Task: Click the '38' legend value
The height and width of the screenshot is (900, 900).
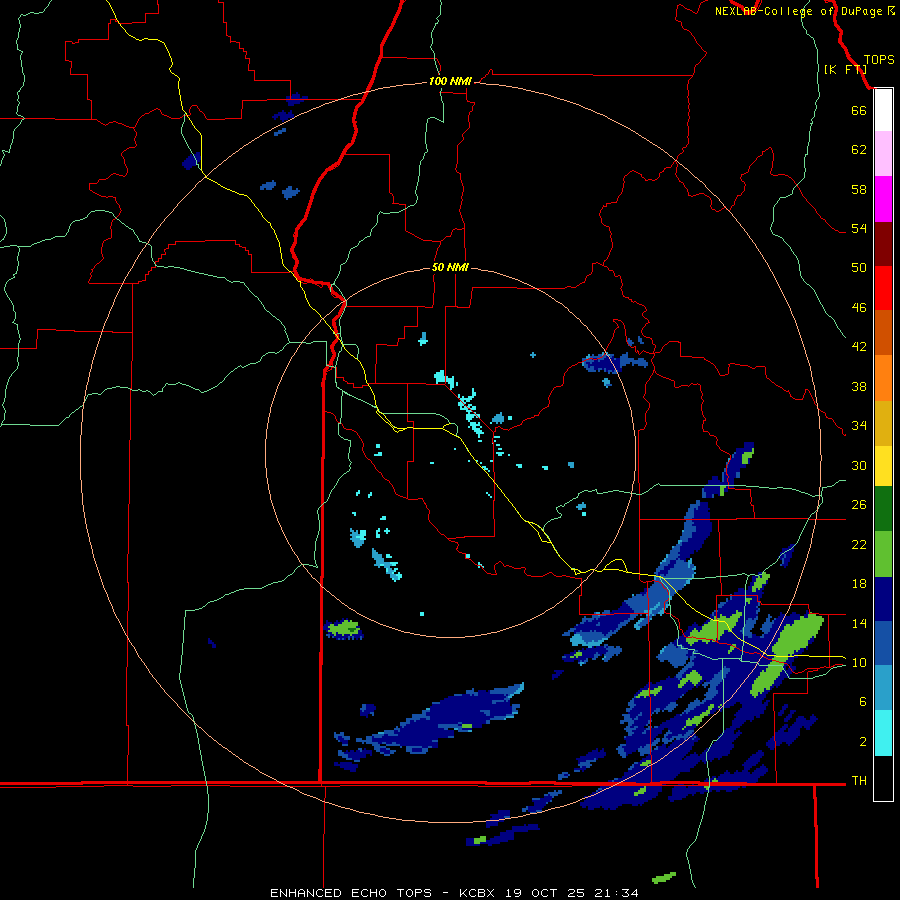Action: coord(859,387)
